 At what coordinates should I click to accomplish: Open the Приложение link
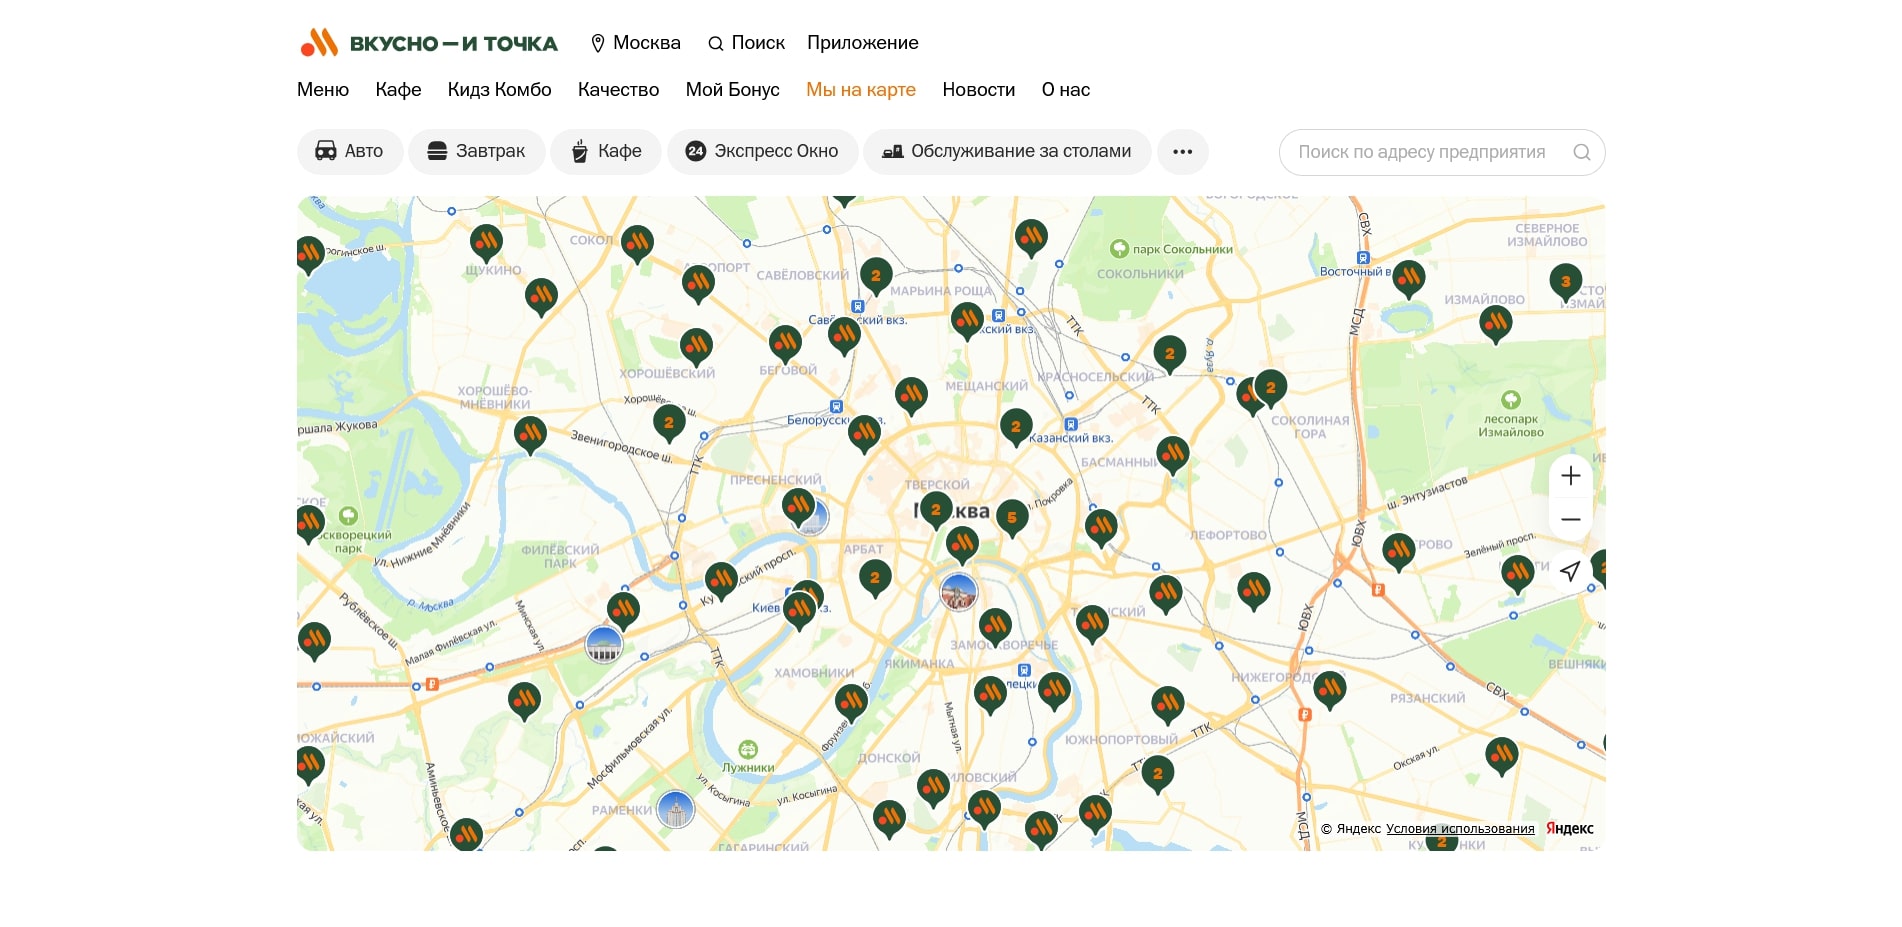pyautogui.click(x=862, y=43)
